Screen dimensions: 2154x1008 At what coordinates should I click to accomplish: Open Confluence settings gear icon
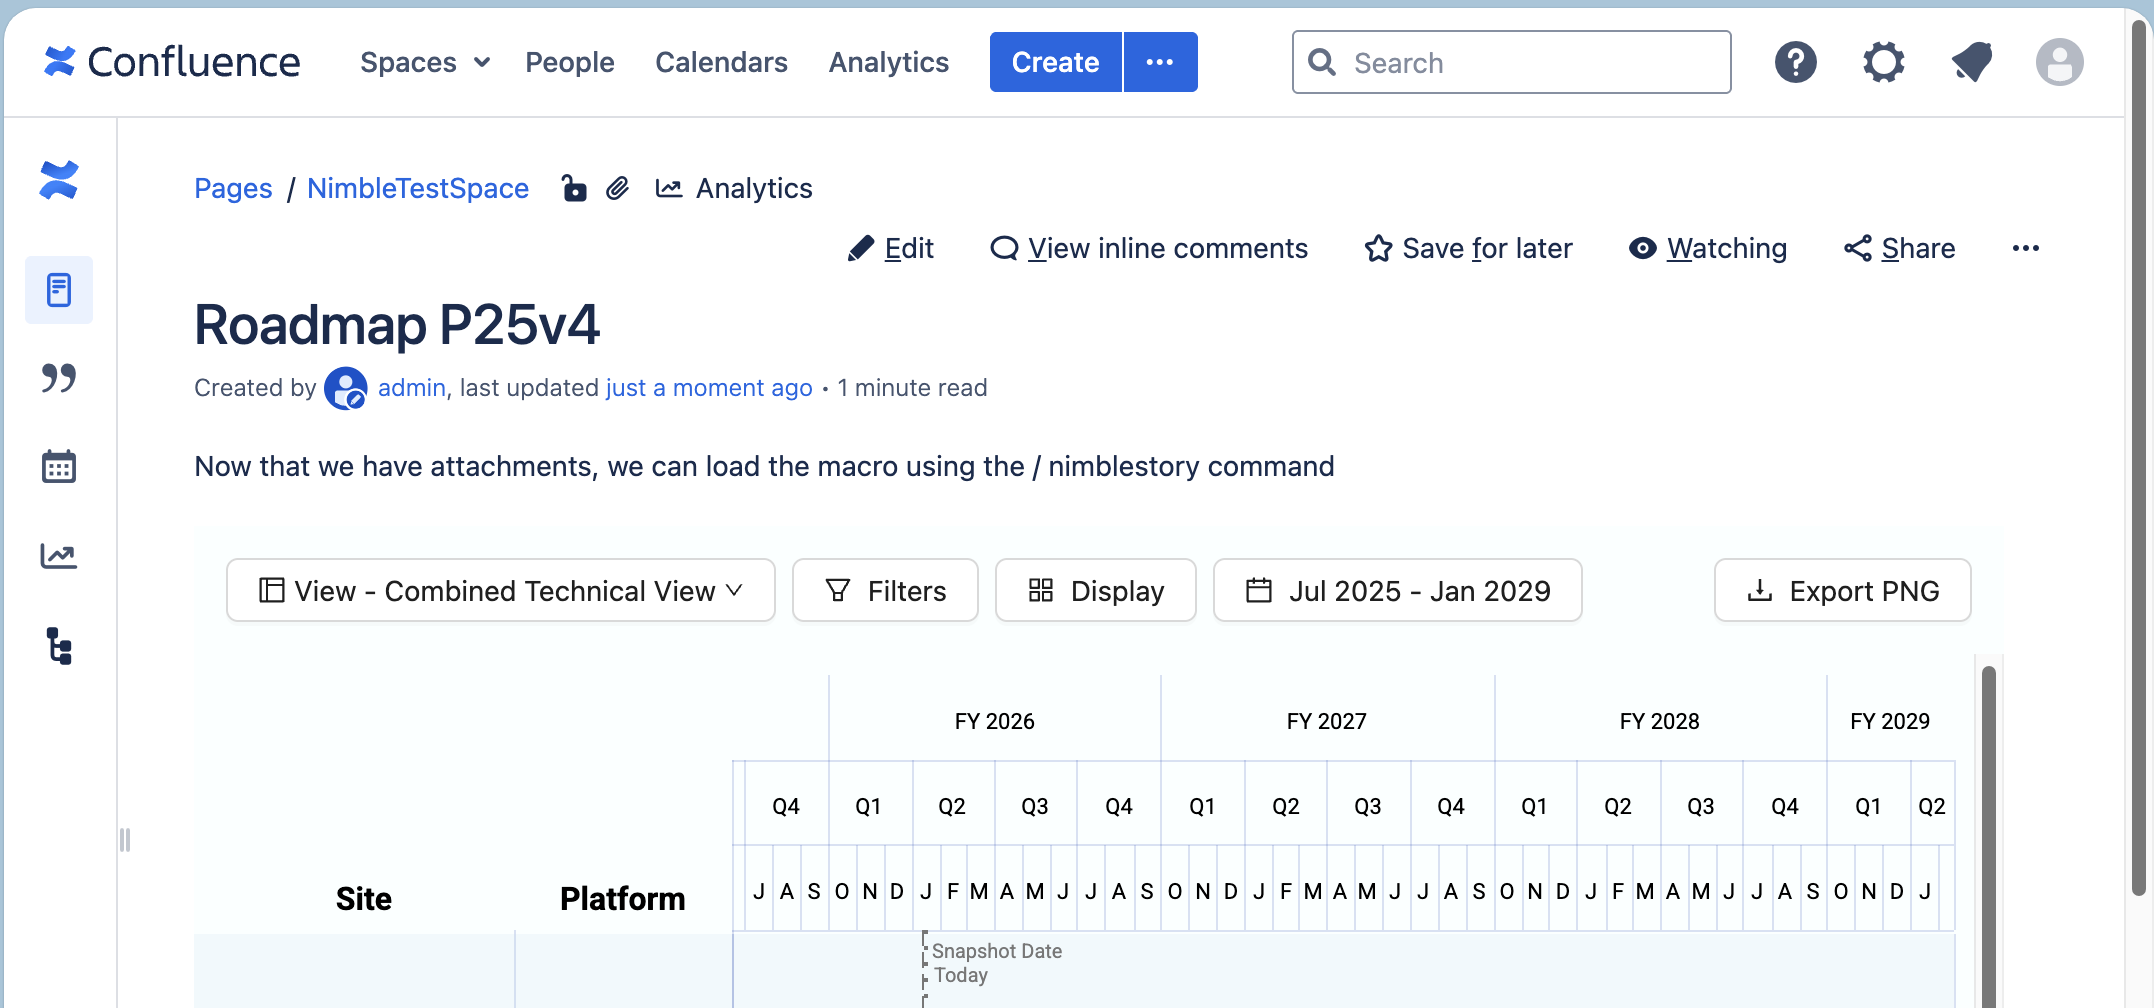click(1883, 62)
